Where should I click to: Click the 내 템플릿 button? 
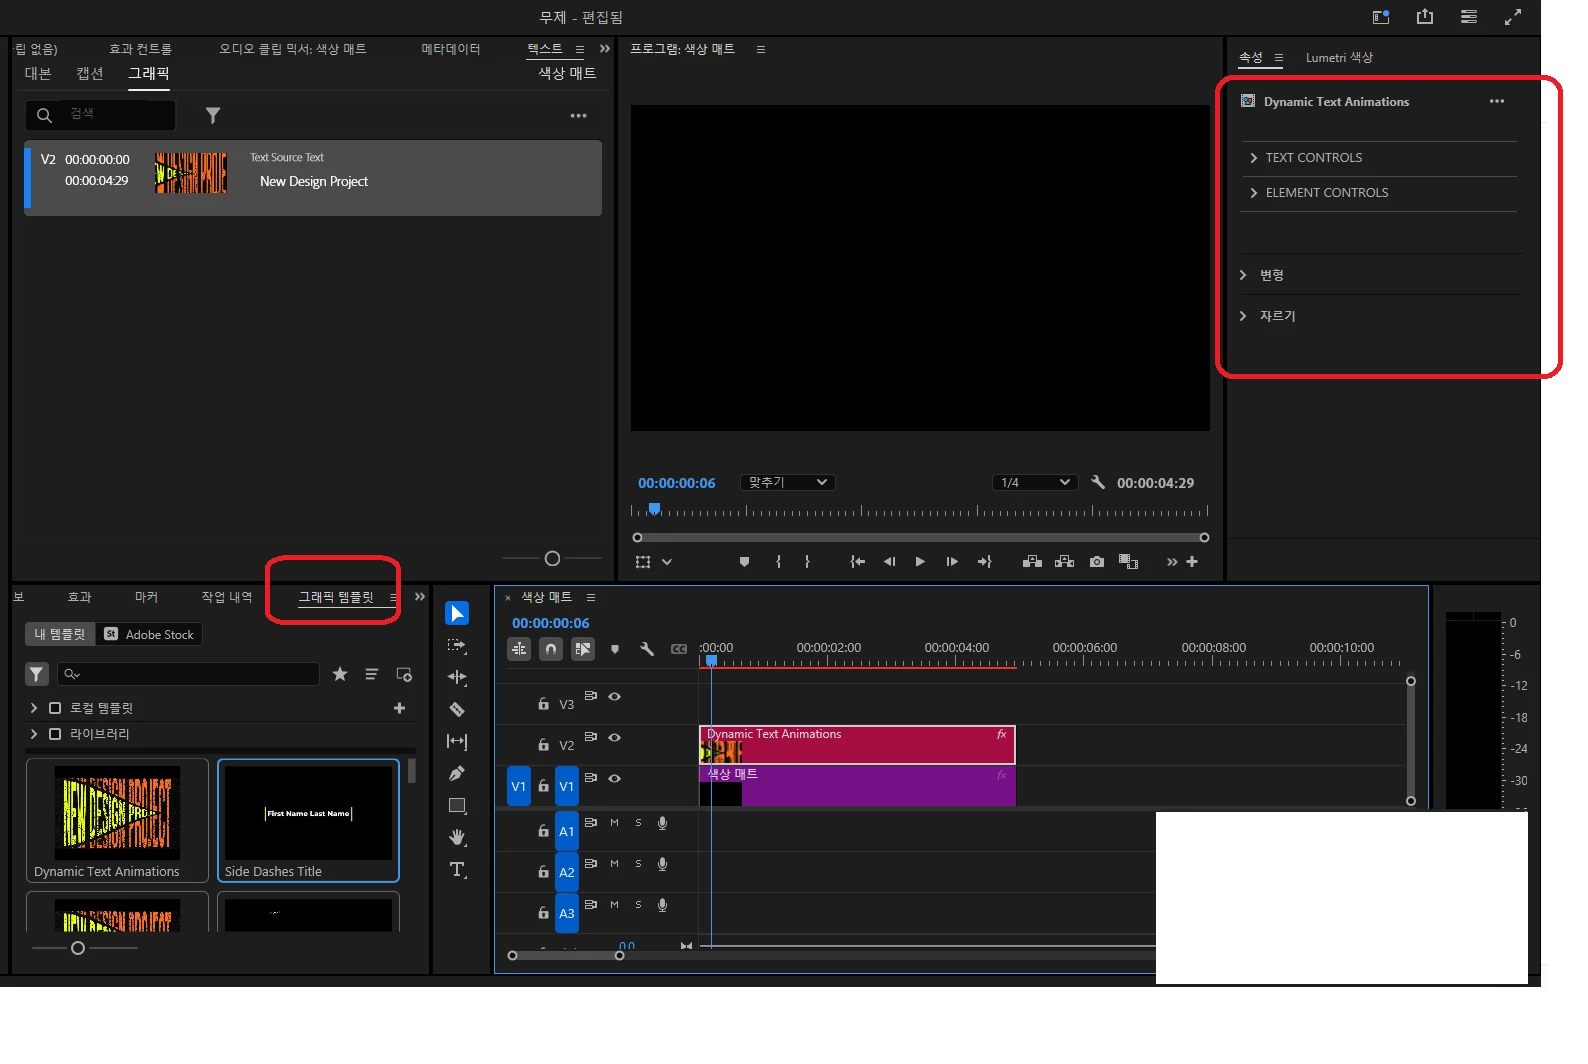60,634
